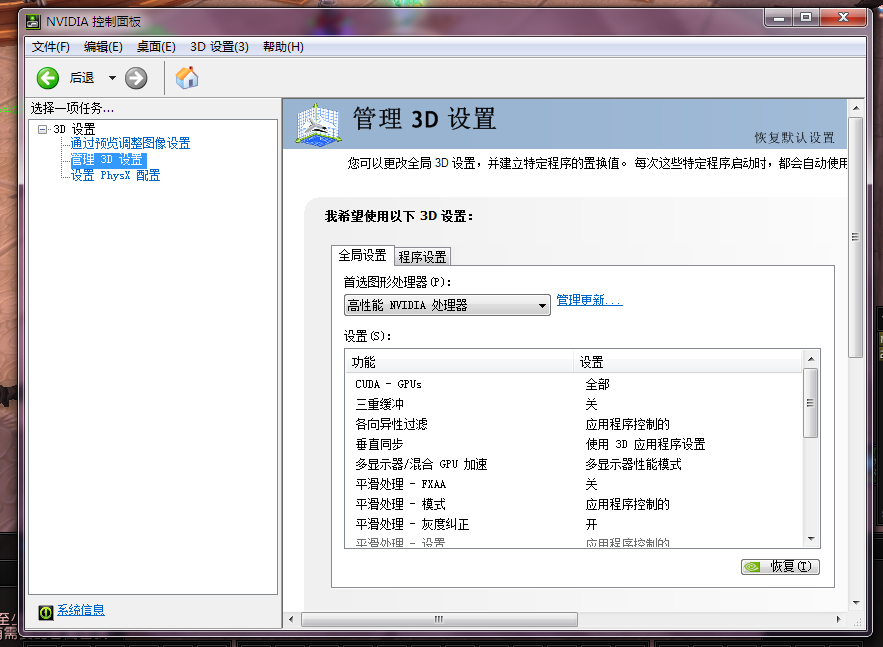
Task: Select the 各向异性过滤 row
Action: click(x=573, y=425)
